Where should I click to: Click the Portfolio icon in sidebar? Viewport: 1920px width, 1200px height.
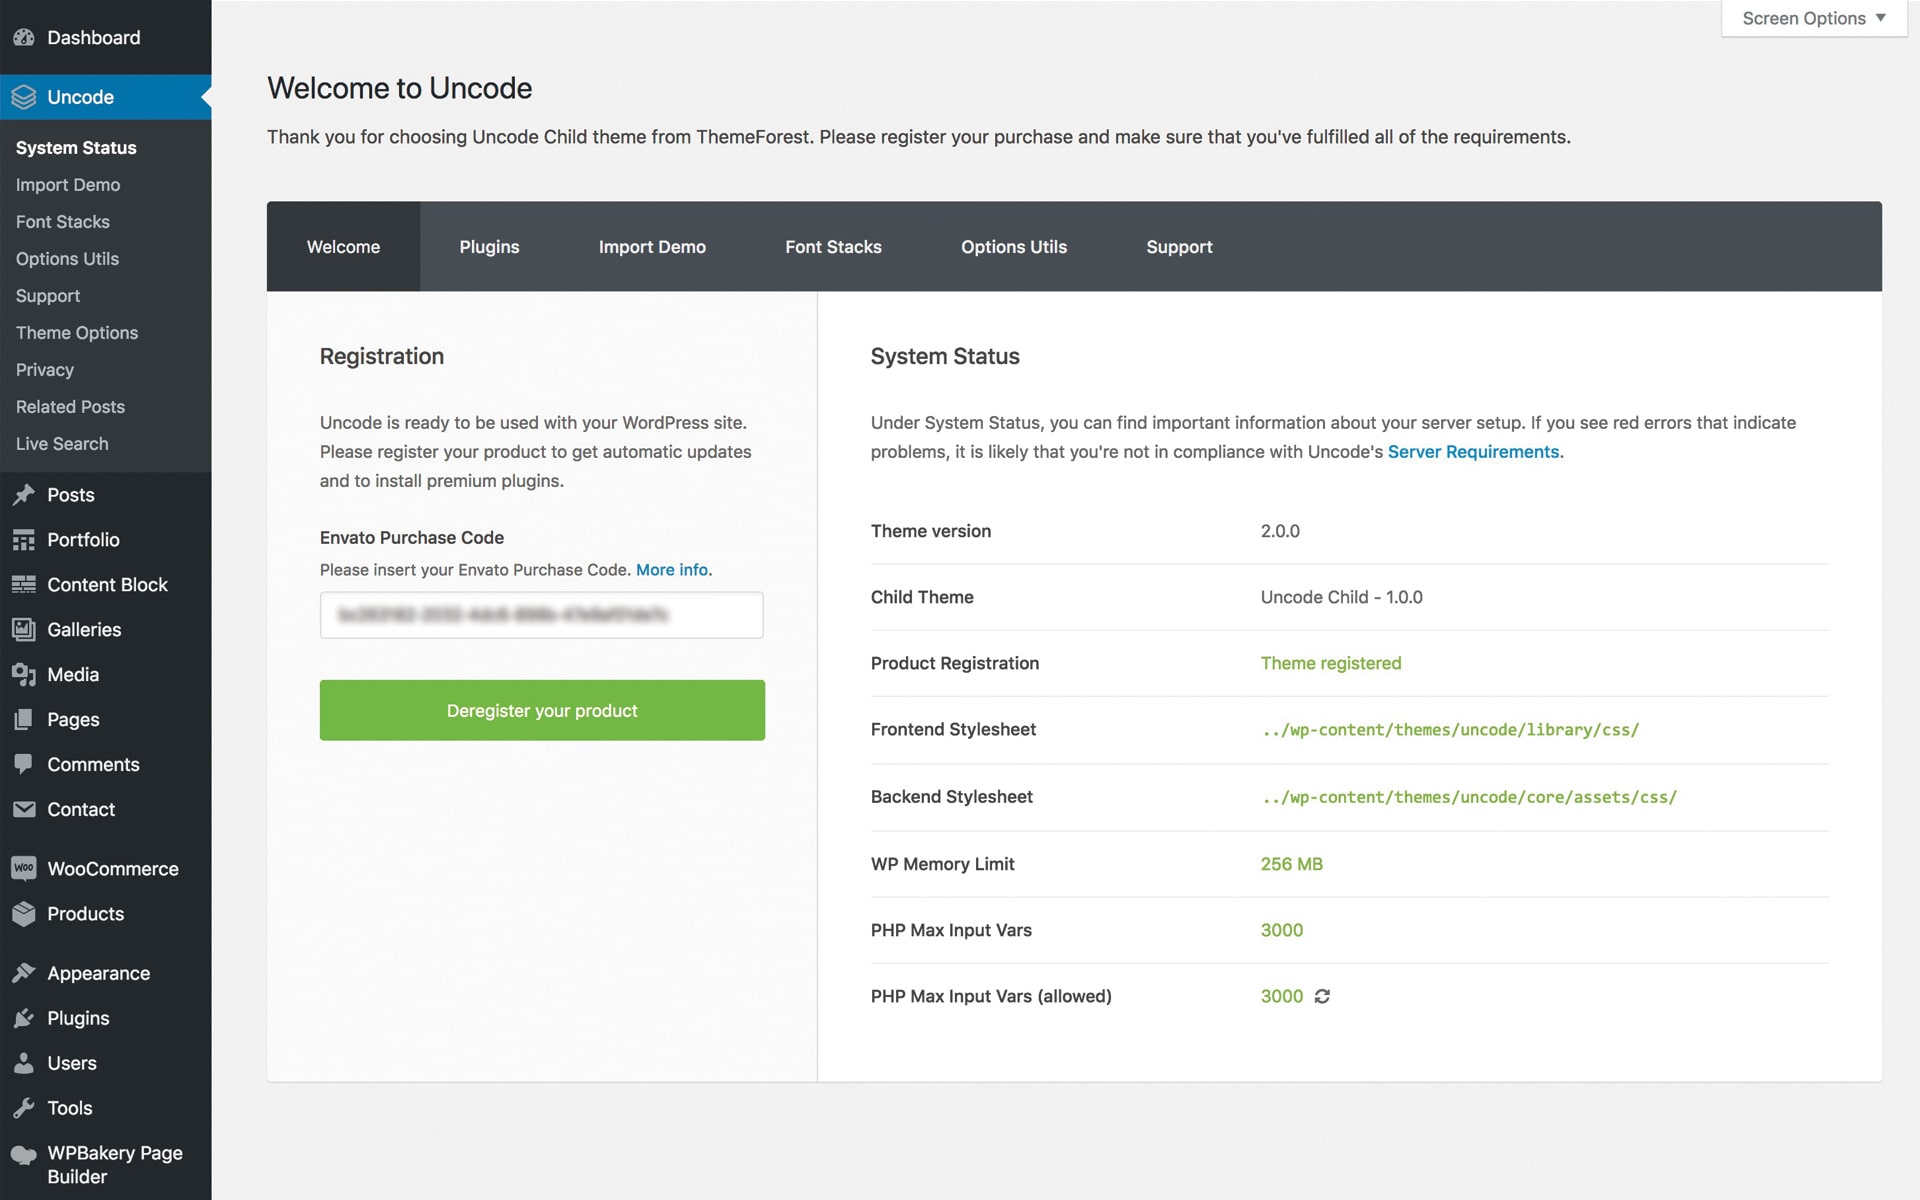23,539
